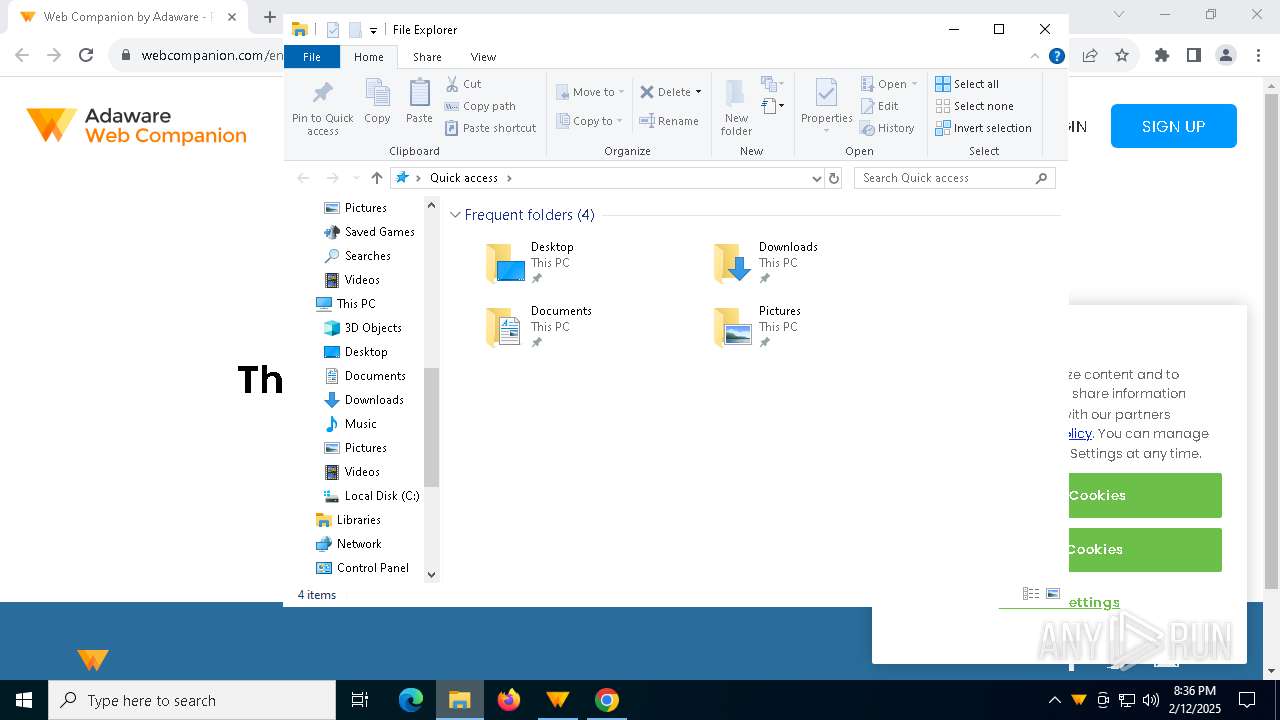Image resolution: width=1280 pixels, height=720 pixels.
Task: Click Select none
Action: (974, 106)
